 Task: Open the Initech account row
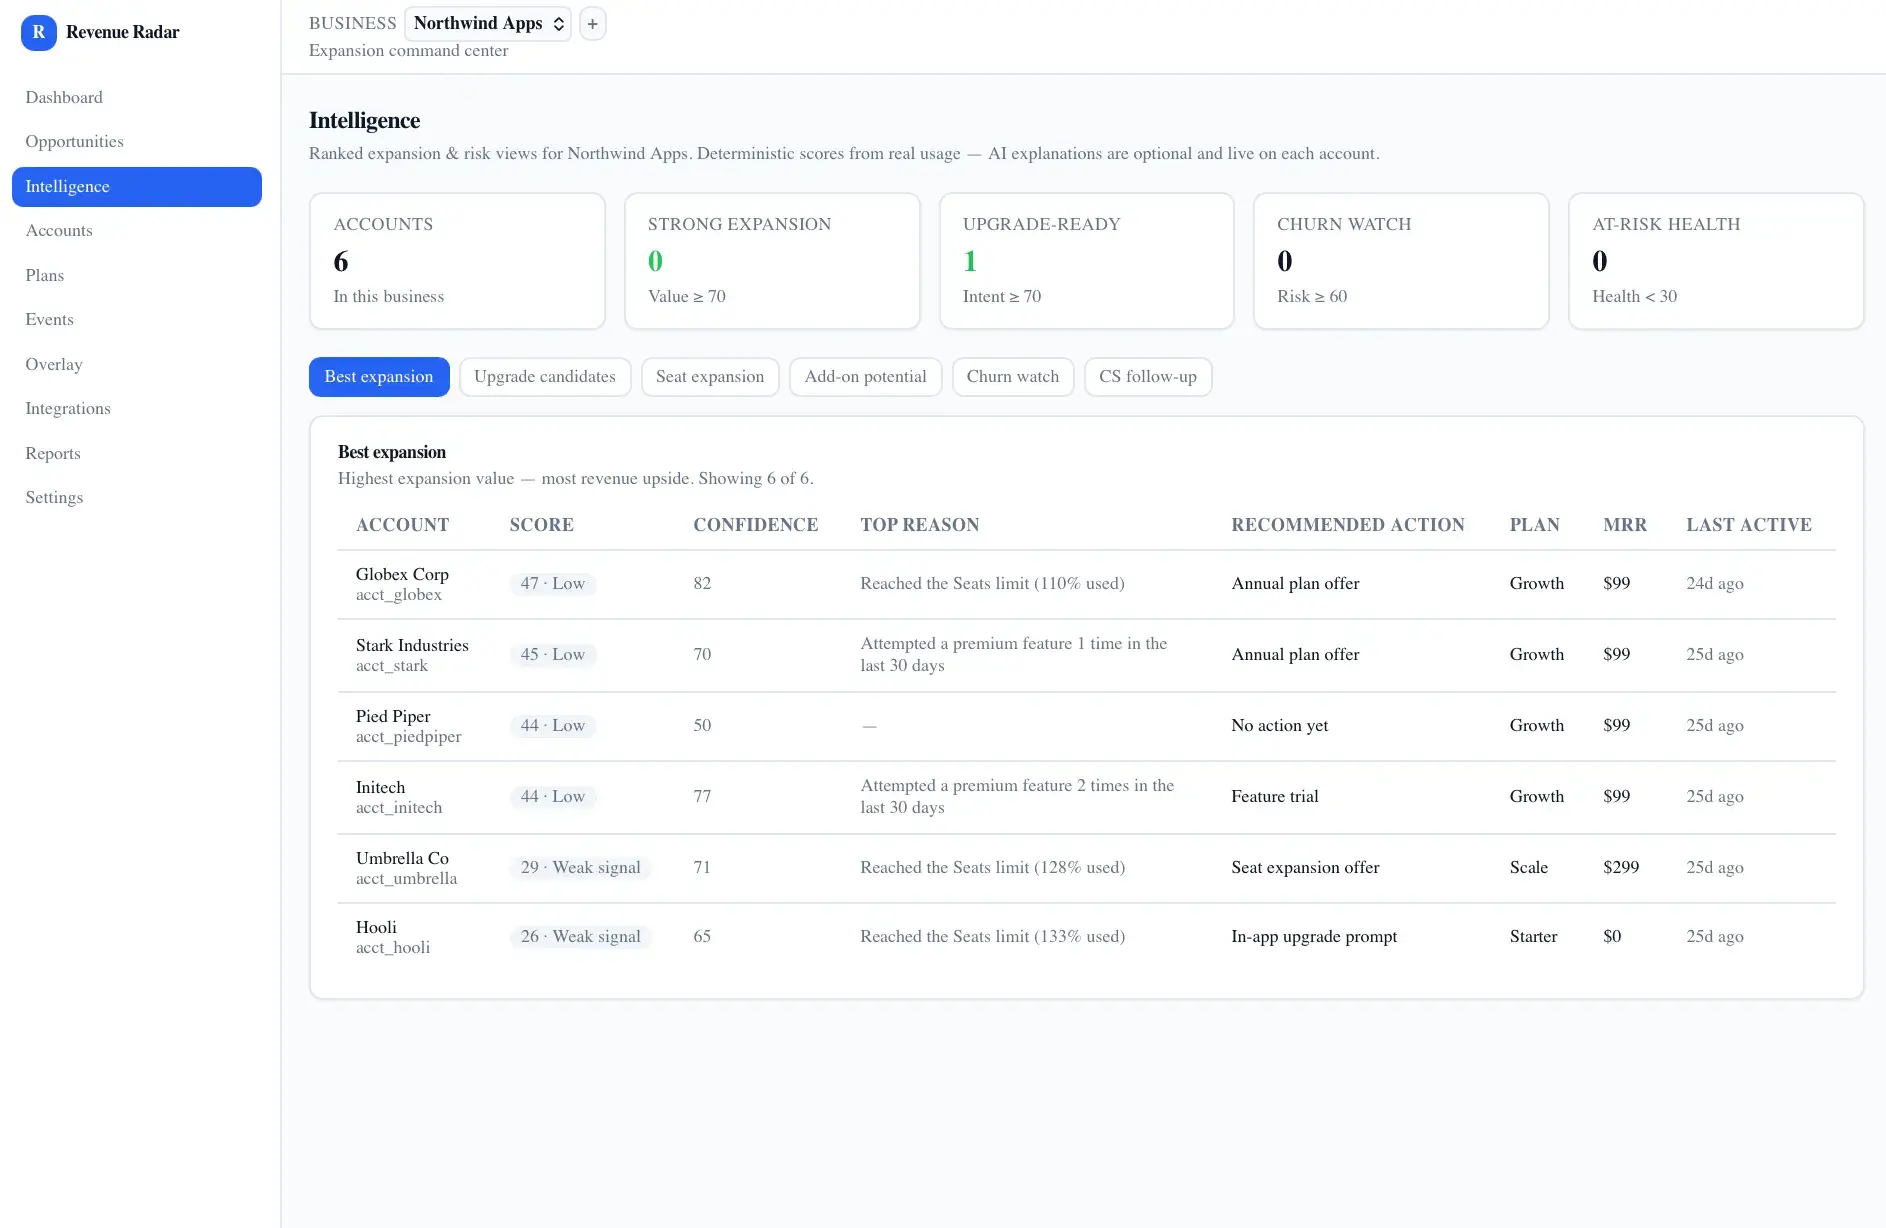pyautogui.click(x=1086, y=797)
